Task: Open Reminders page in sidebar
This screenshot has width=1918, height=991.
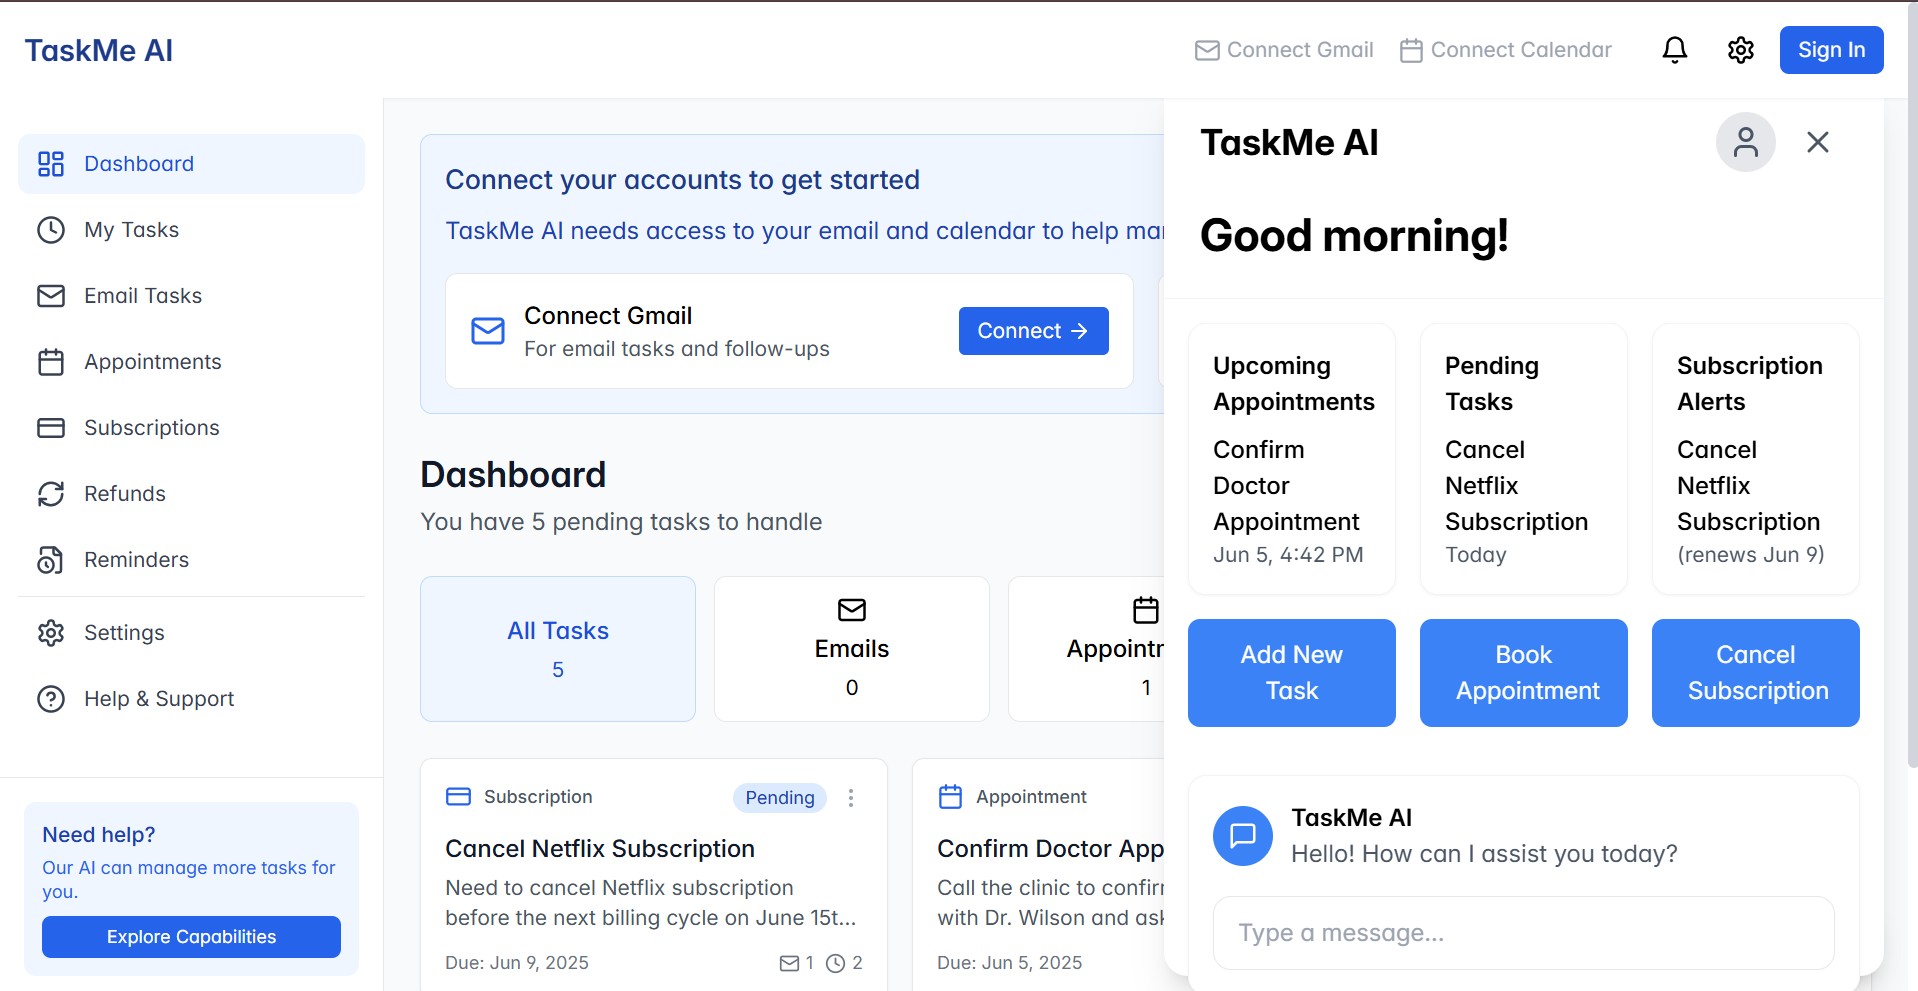Action: 191,560
